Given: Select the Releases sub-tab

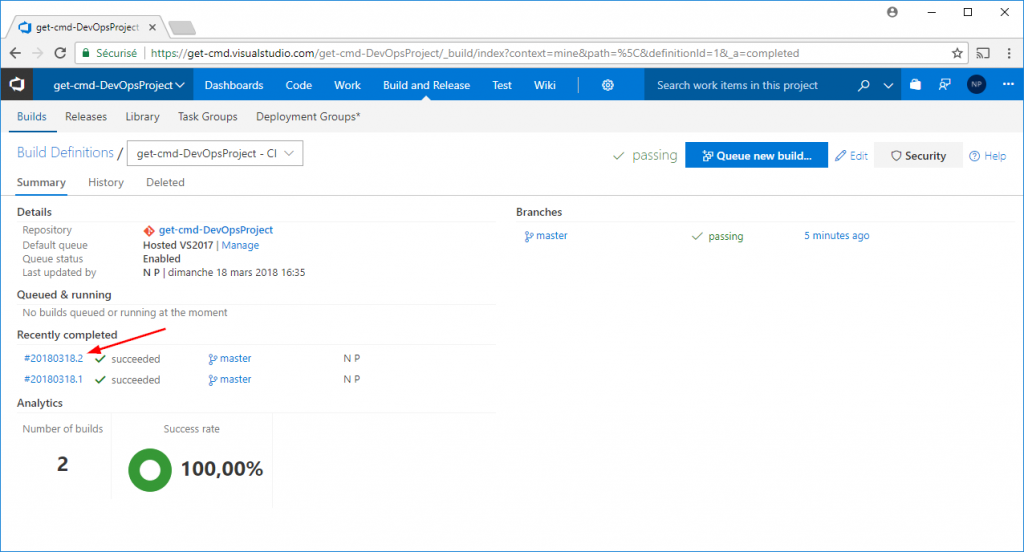Looking at the screenshot, I should [x=86, y=116].
